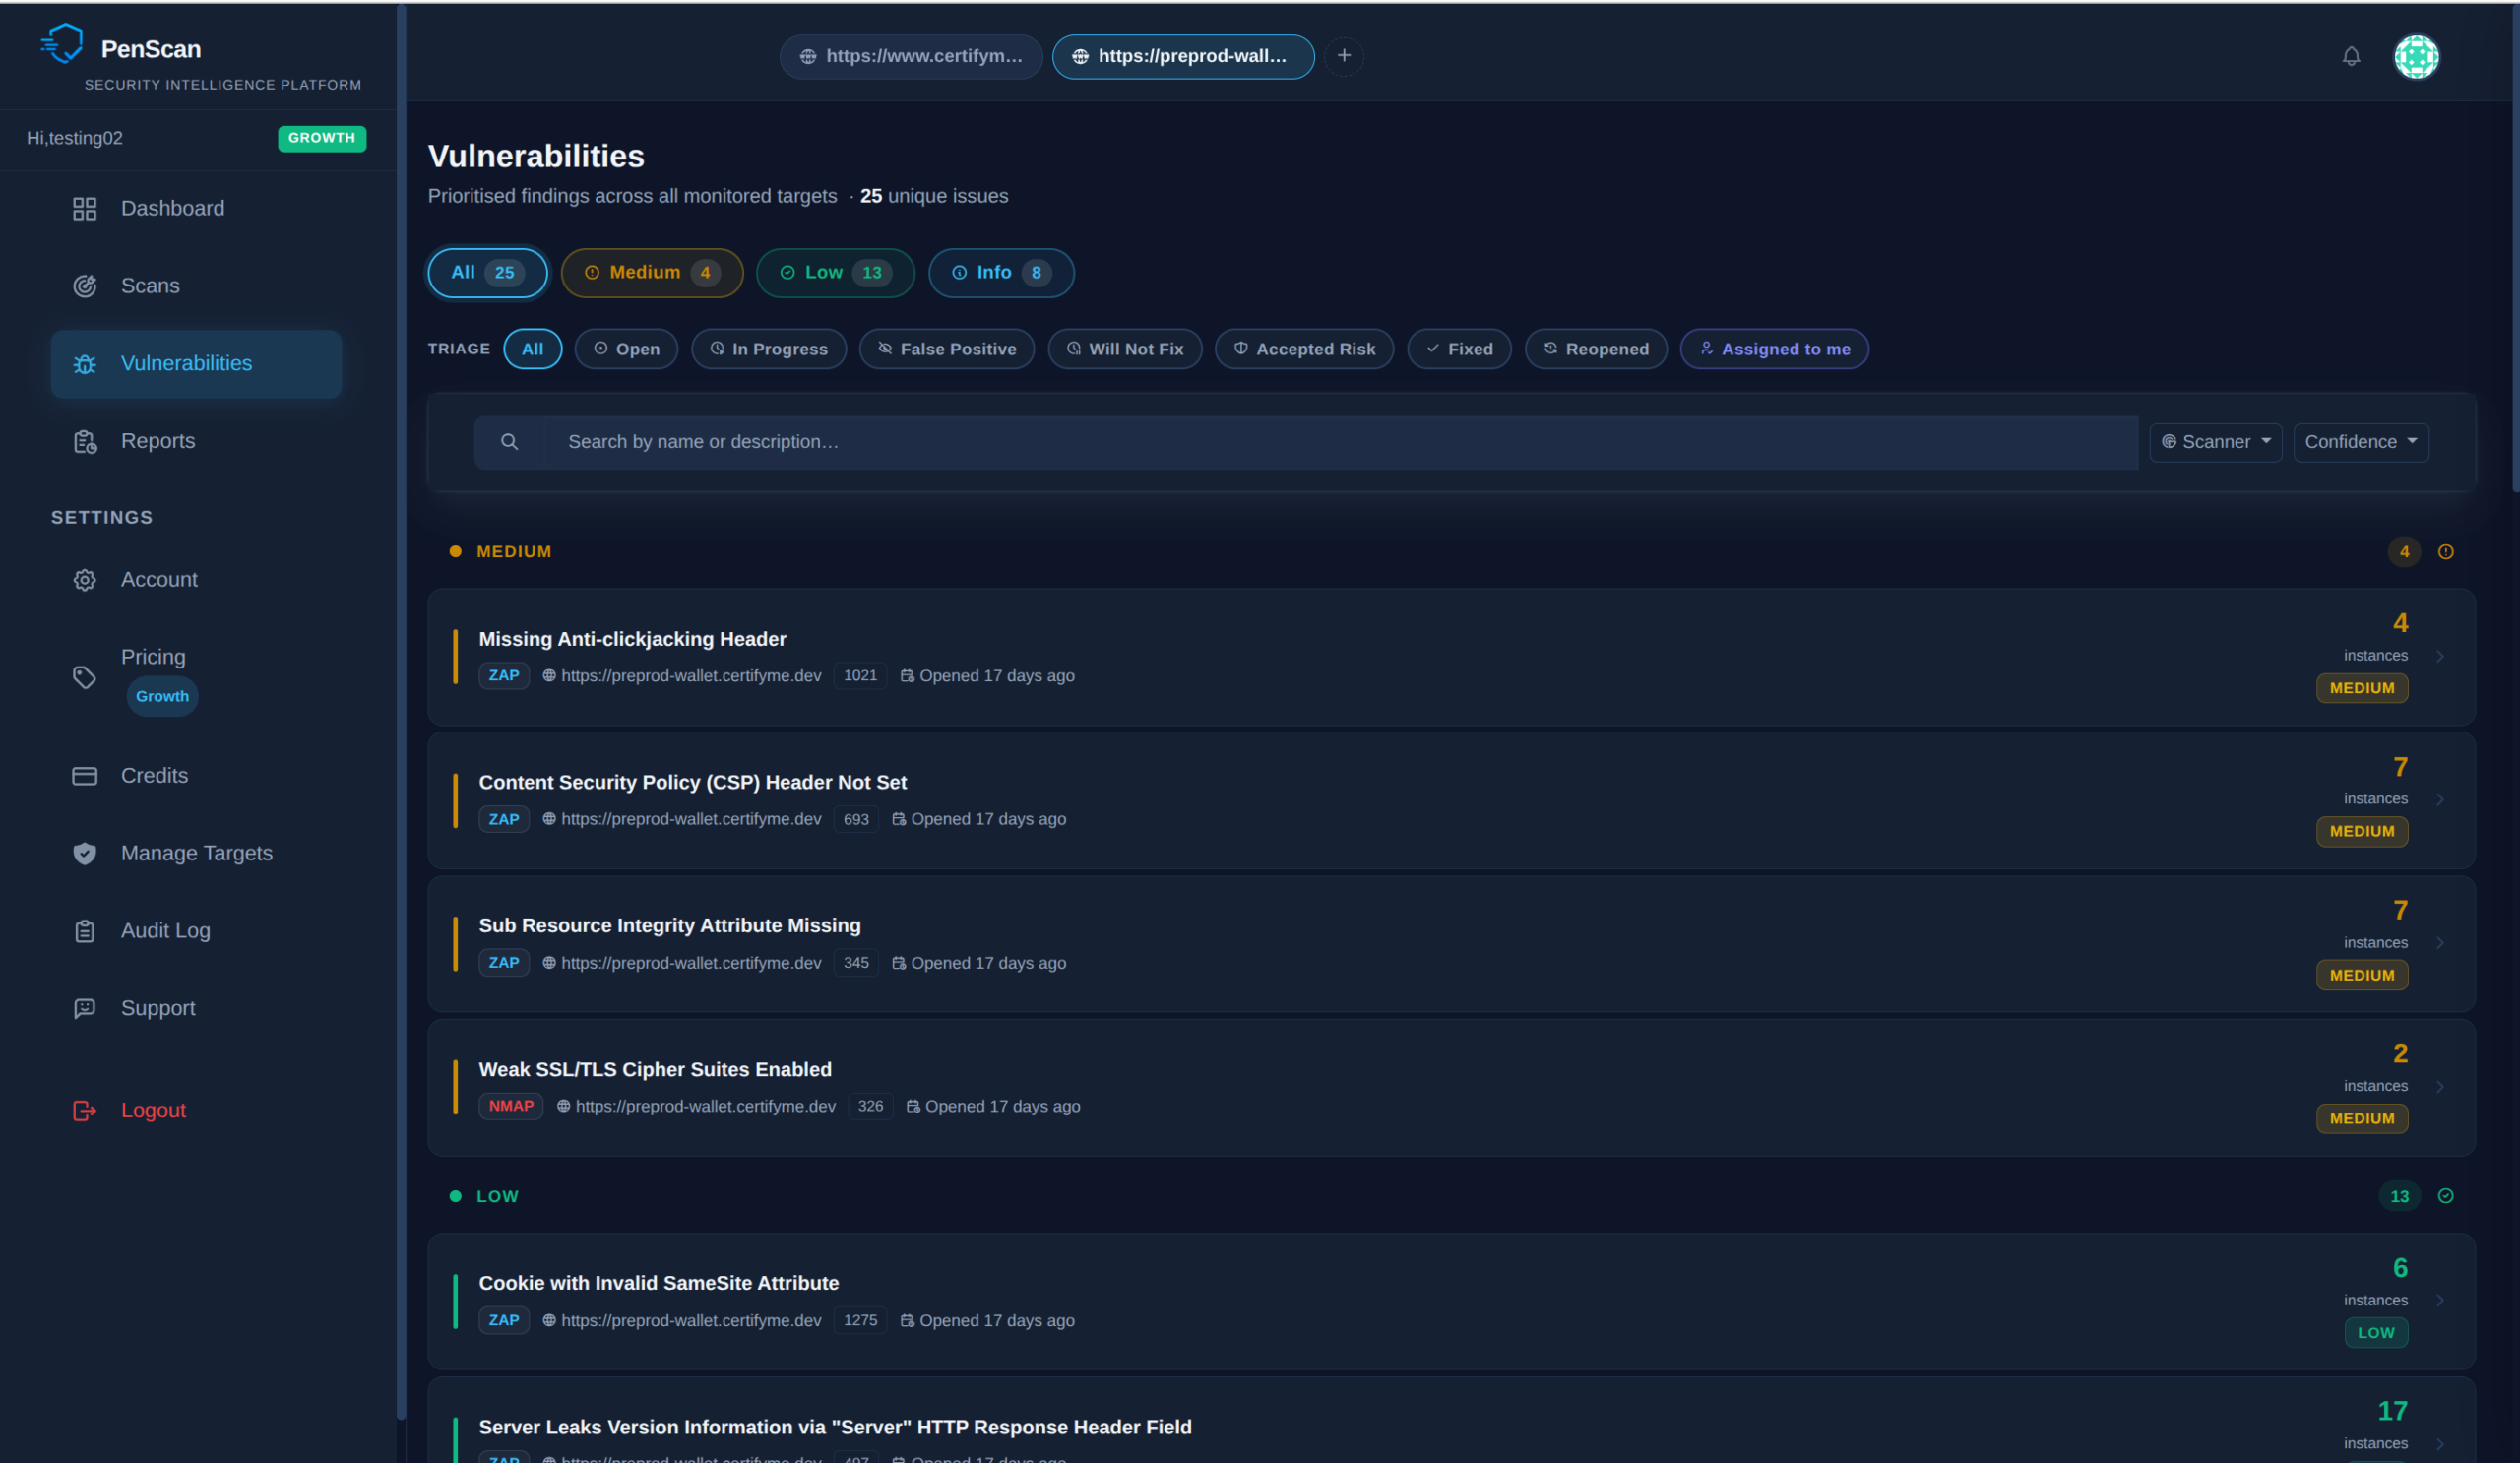Click the search magnifier icon
Image resolution: width=2520 pixels, height=1463 pixels.
509,442
